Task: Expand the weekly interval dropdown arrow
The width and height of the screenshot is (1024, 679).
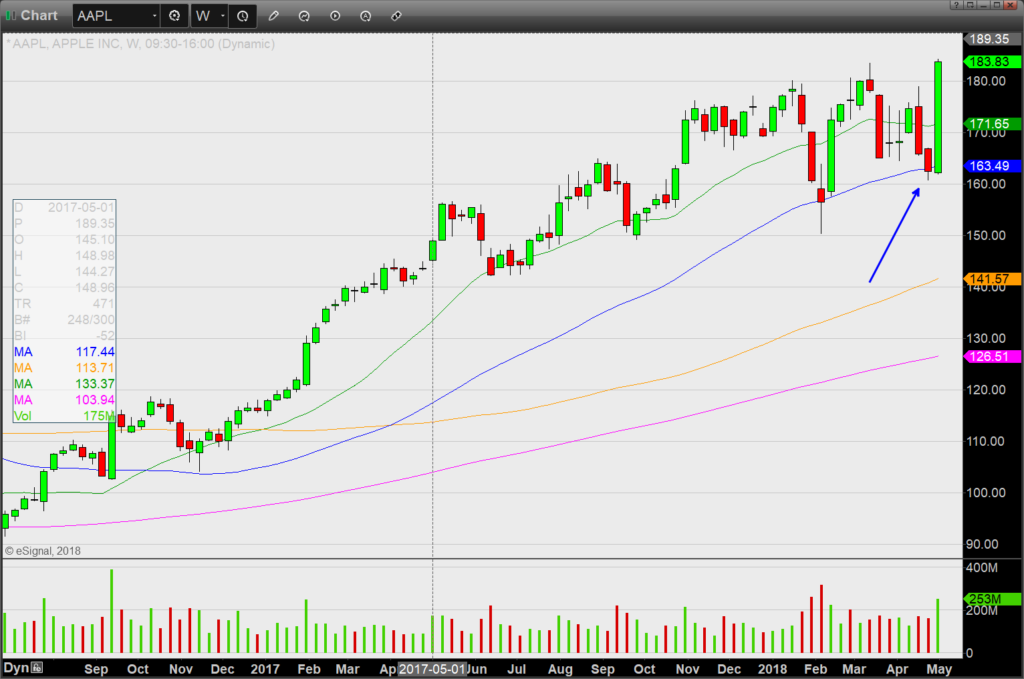Action: pyautogui.click(x=223, y=16)
